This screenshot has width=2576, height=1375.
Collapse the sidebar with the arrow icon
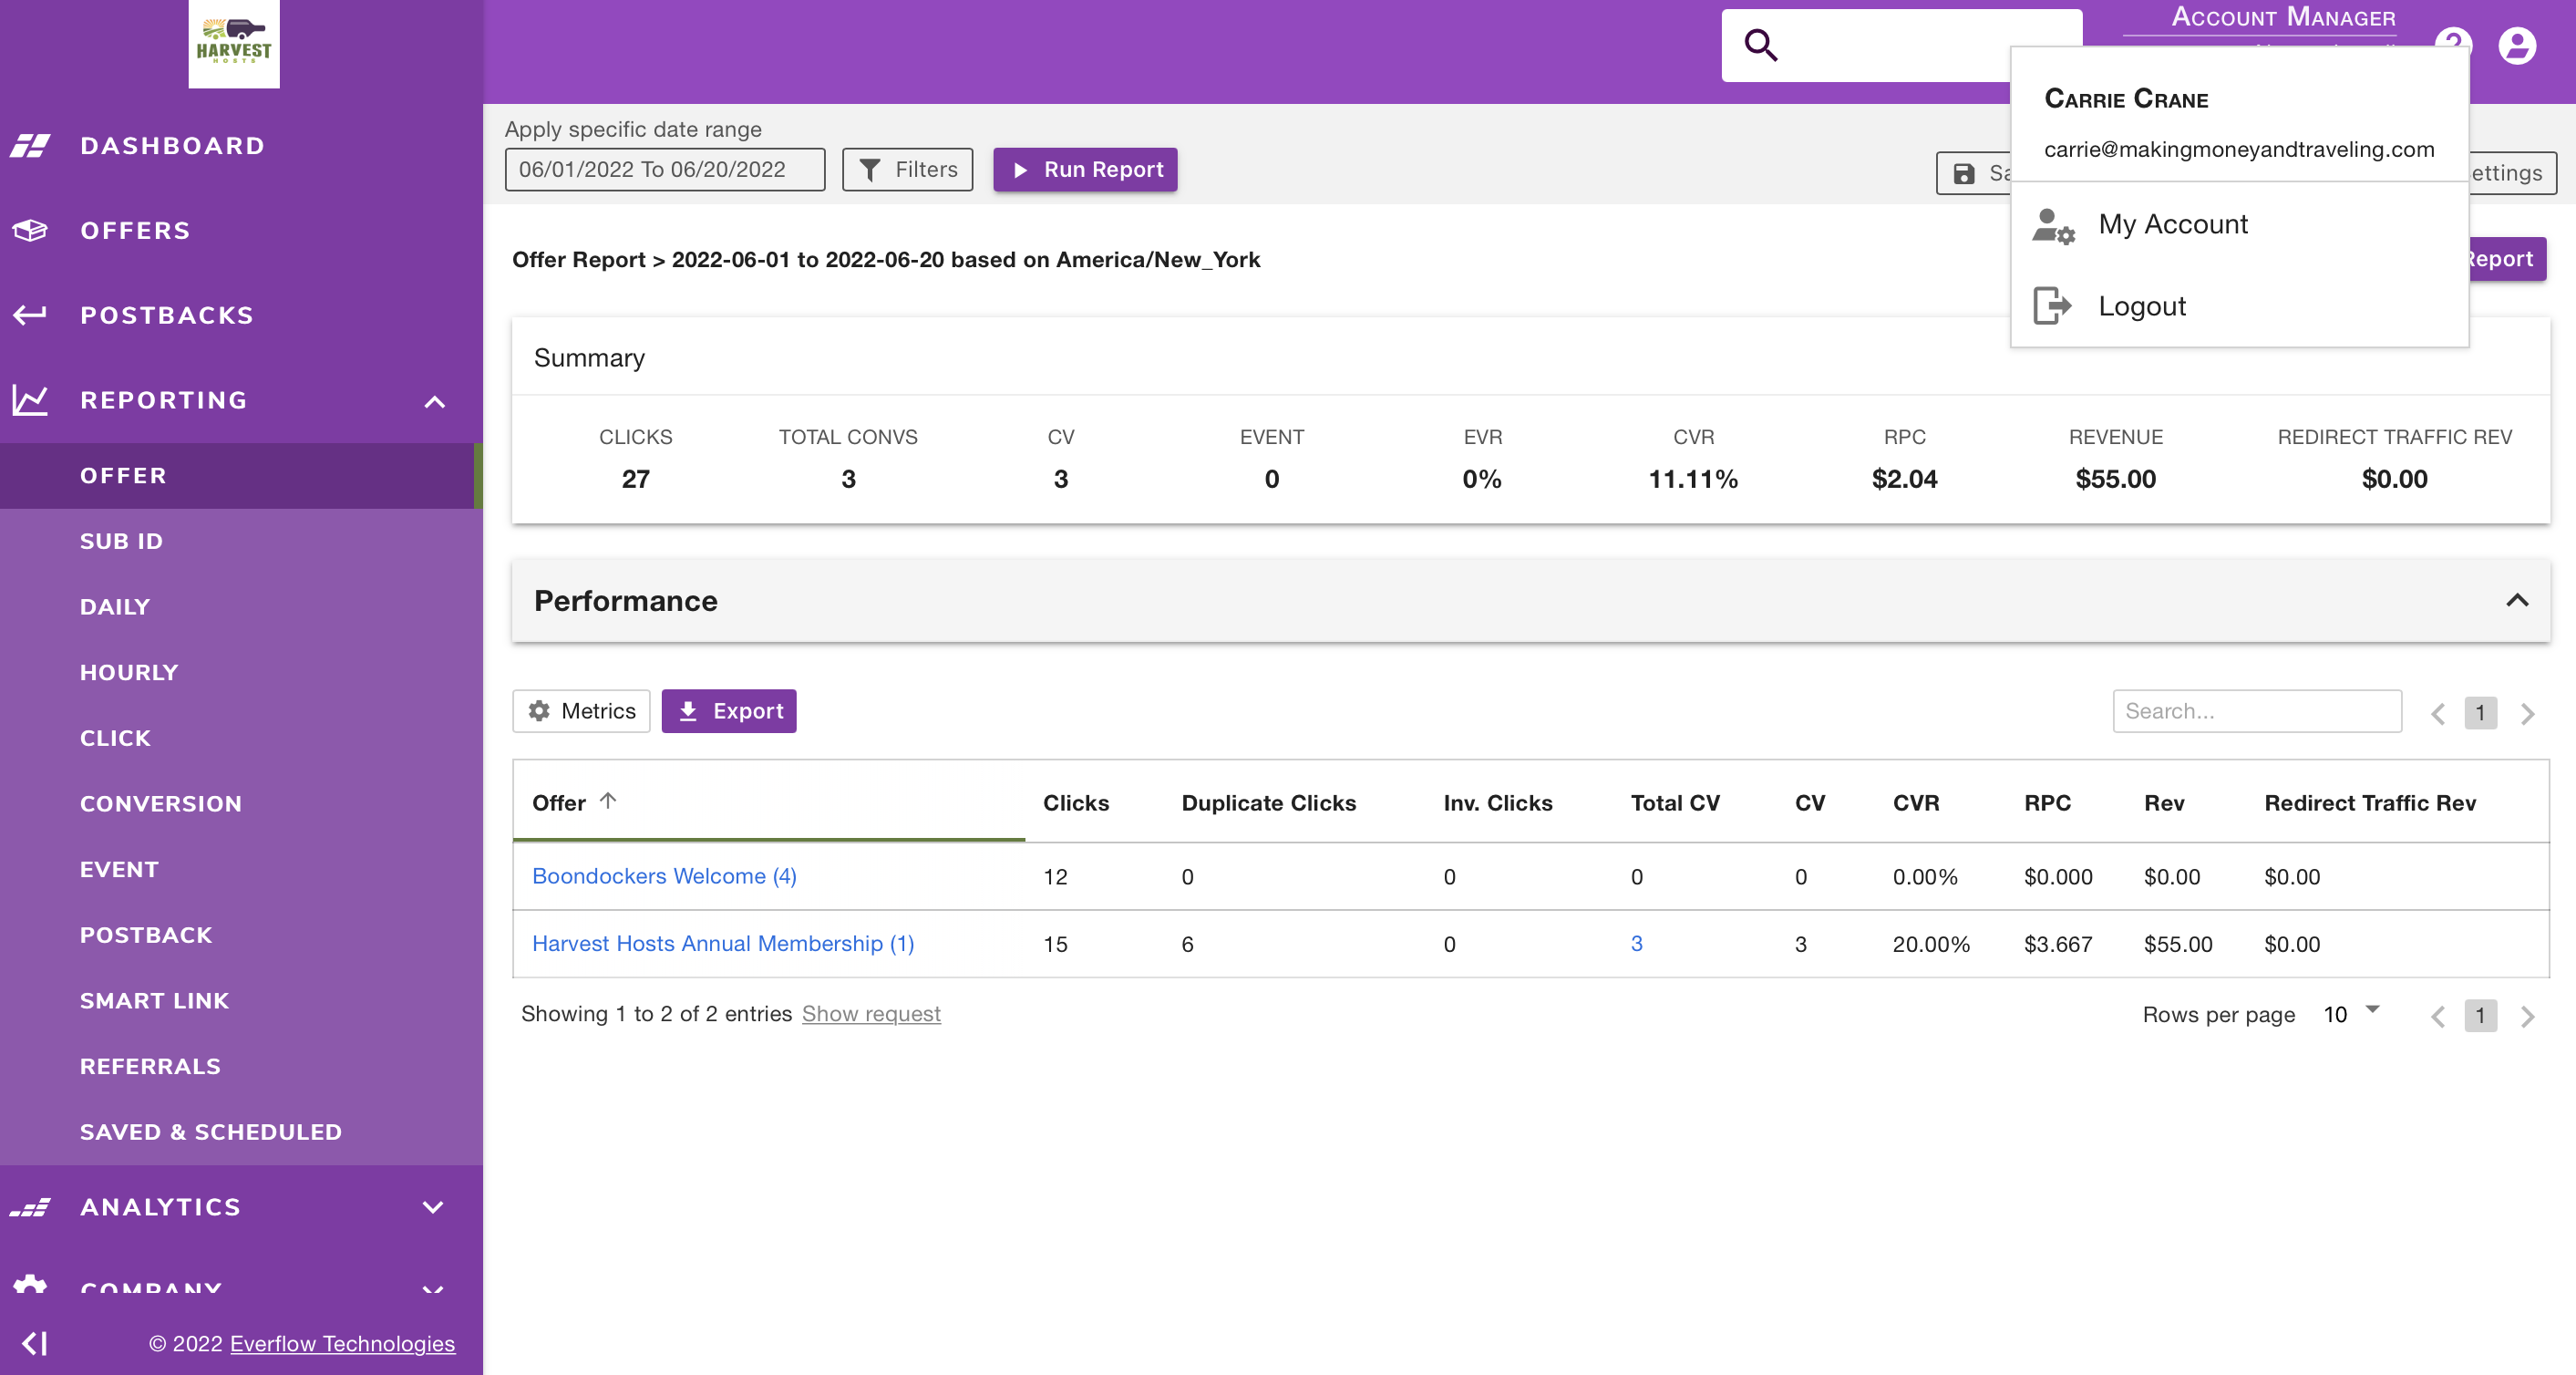click(x=35, y=1343)
